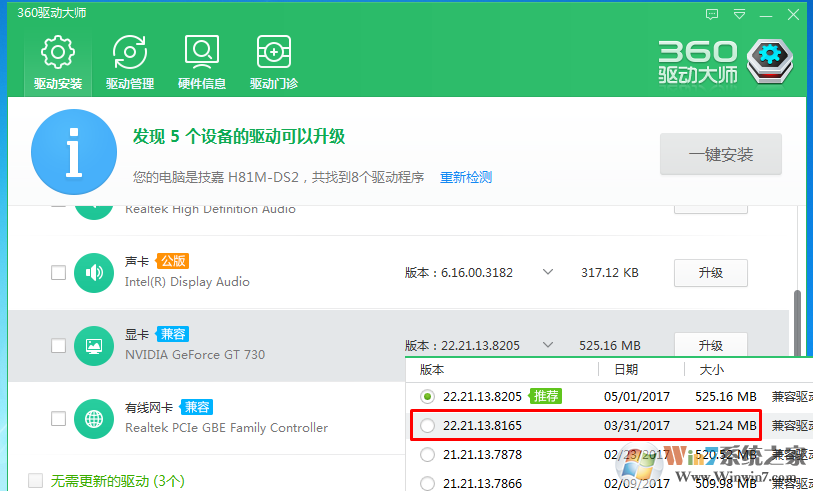Click the wired network globe icon
Screen dimensions: 813x491
coord(94,418)
